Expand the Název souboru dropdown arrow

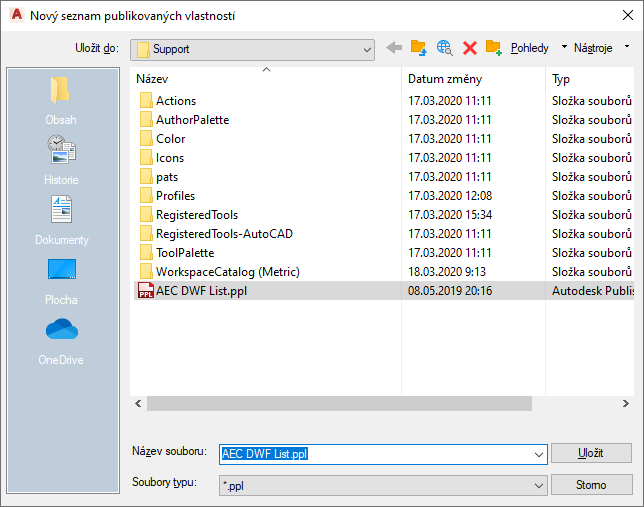(x=539, y=454)
